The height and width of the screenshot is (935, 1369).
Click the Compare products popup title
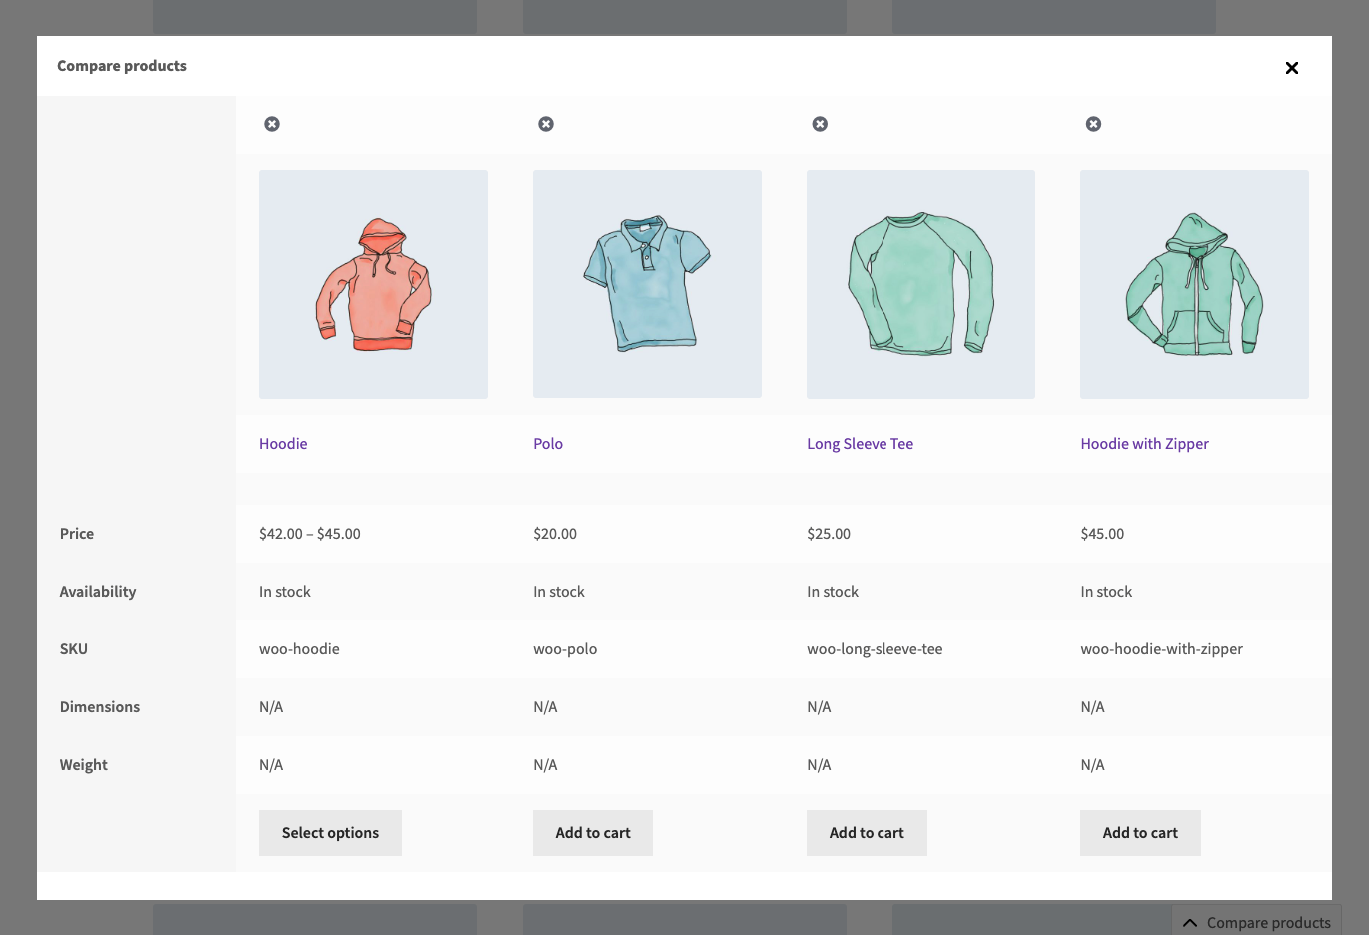coord(122,66)
